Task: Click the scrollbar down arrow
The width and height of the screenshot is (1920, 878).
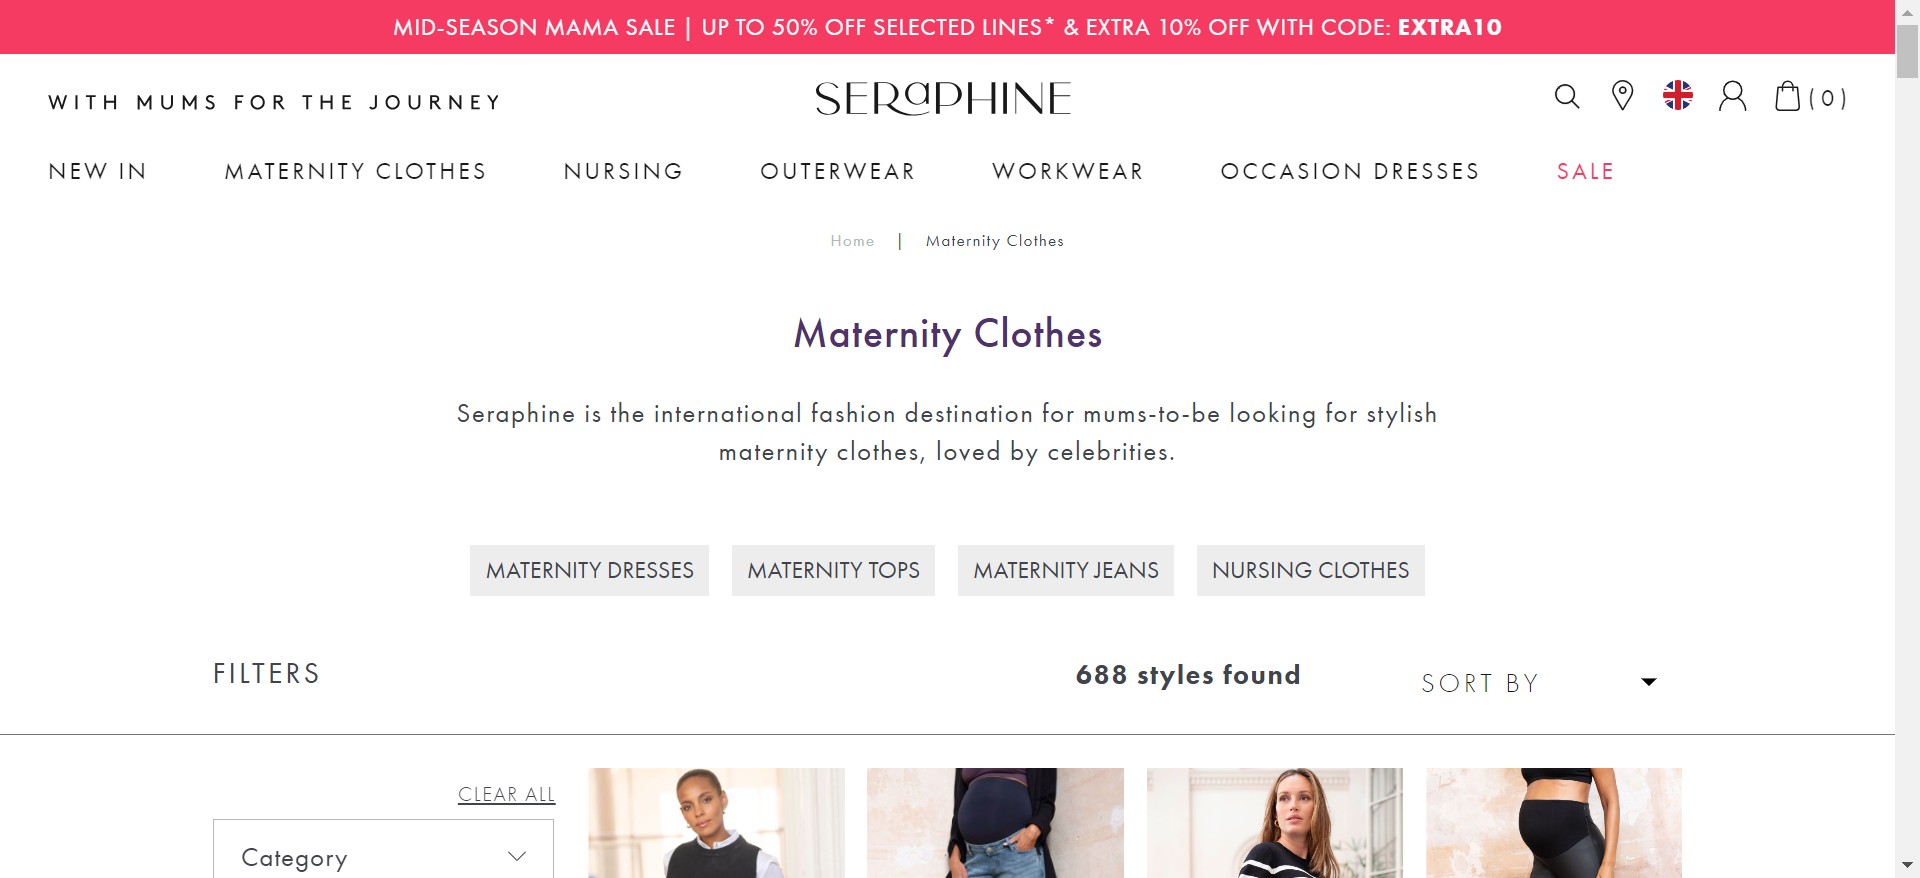Action: [x=1907, y=865]
